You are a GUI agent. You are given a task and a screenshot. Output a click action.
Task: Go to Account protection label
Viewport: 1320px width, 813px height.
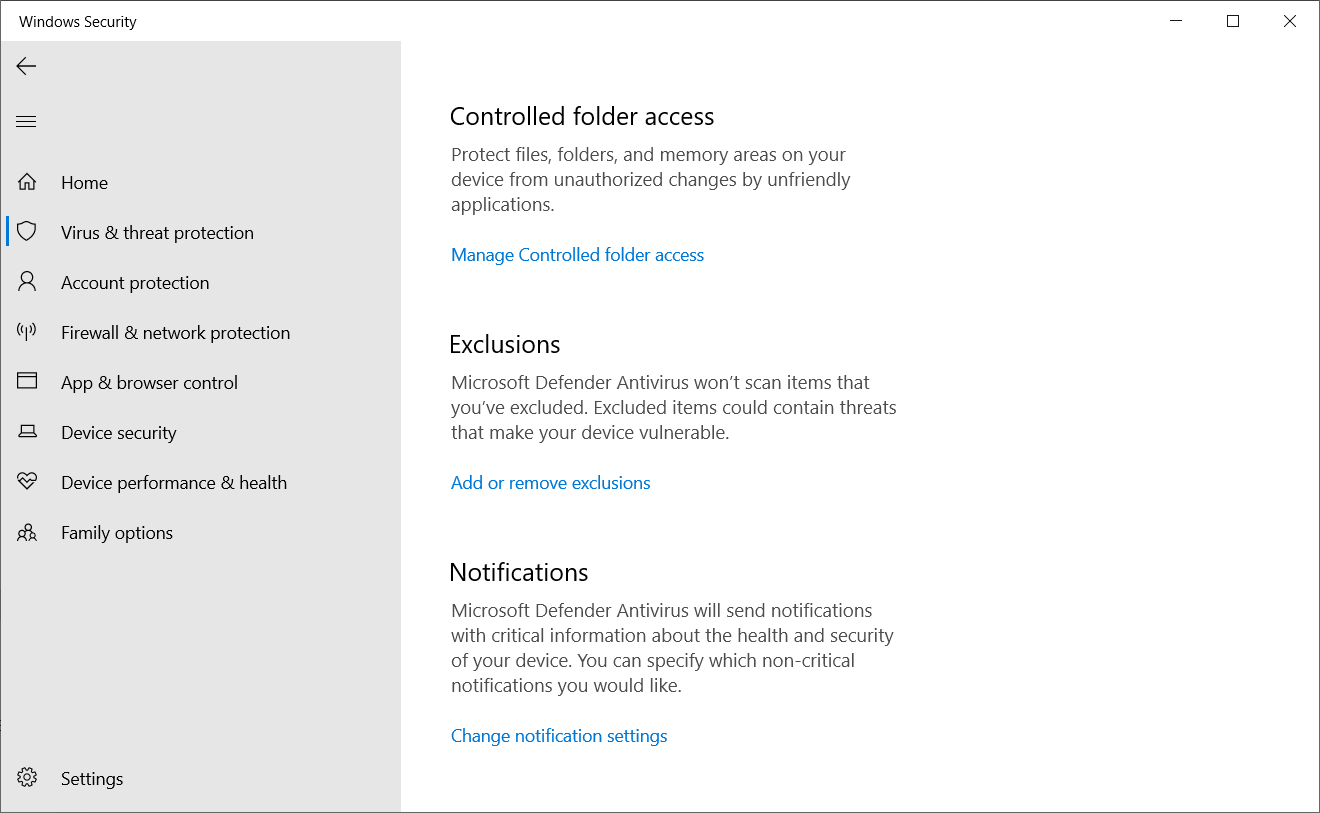(135, 283)
